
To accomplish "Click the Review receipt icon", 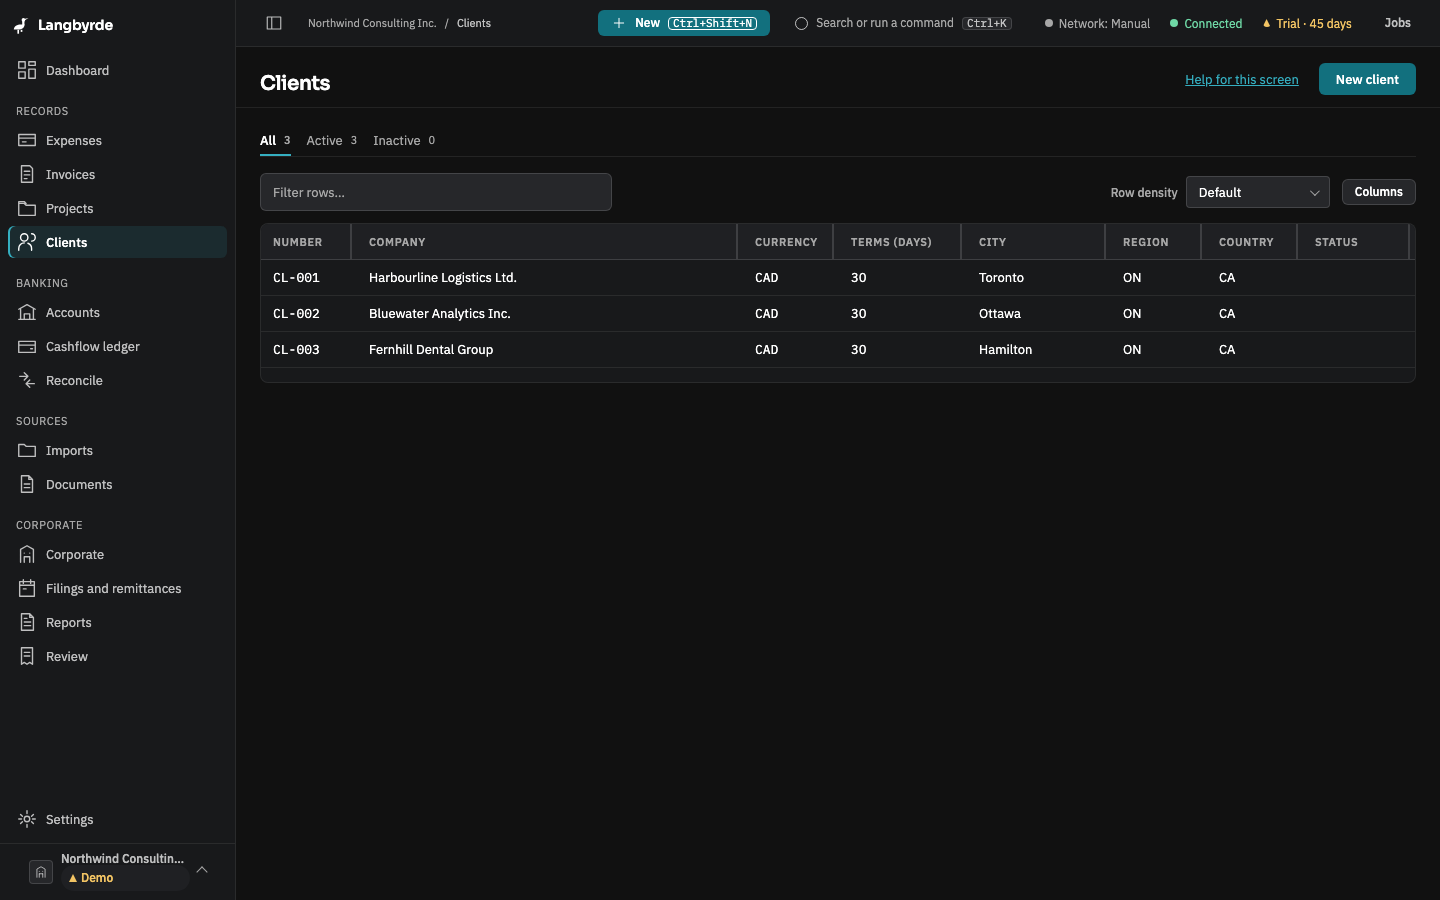I will point(27,656).
